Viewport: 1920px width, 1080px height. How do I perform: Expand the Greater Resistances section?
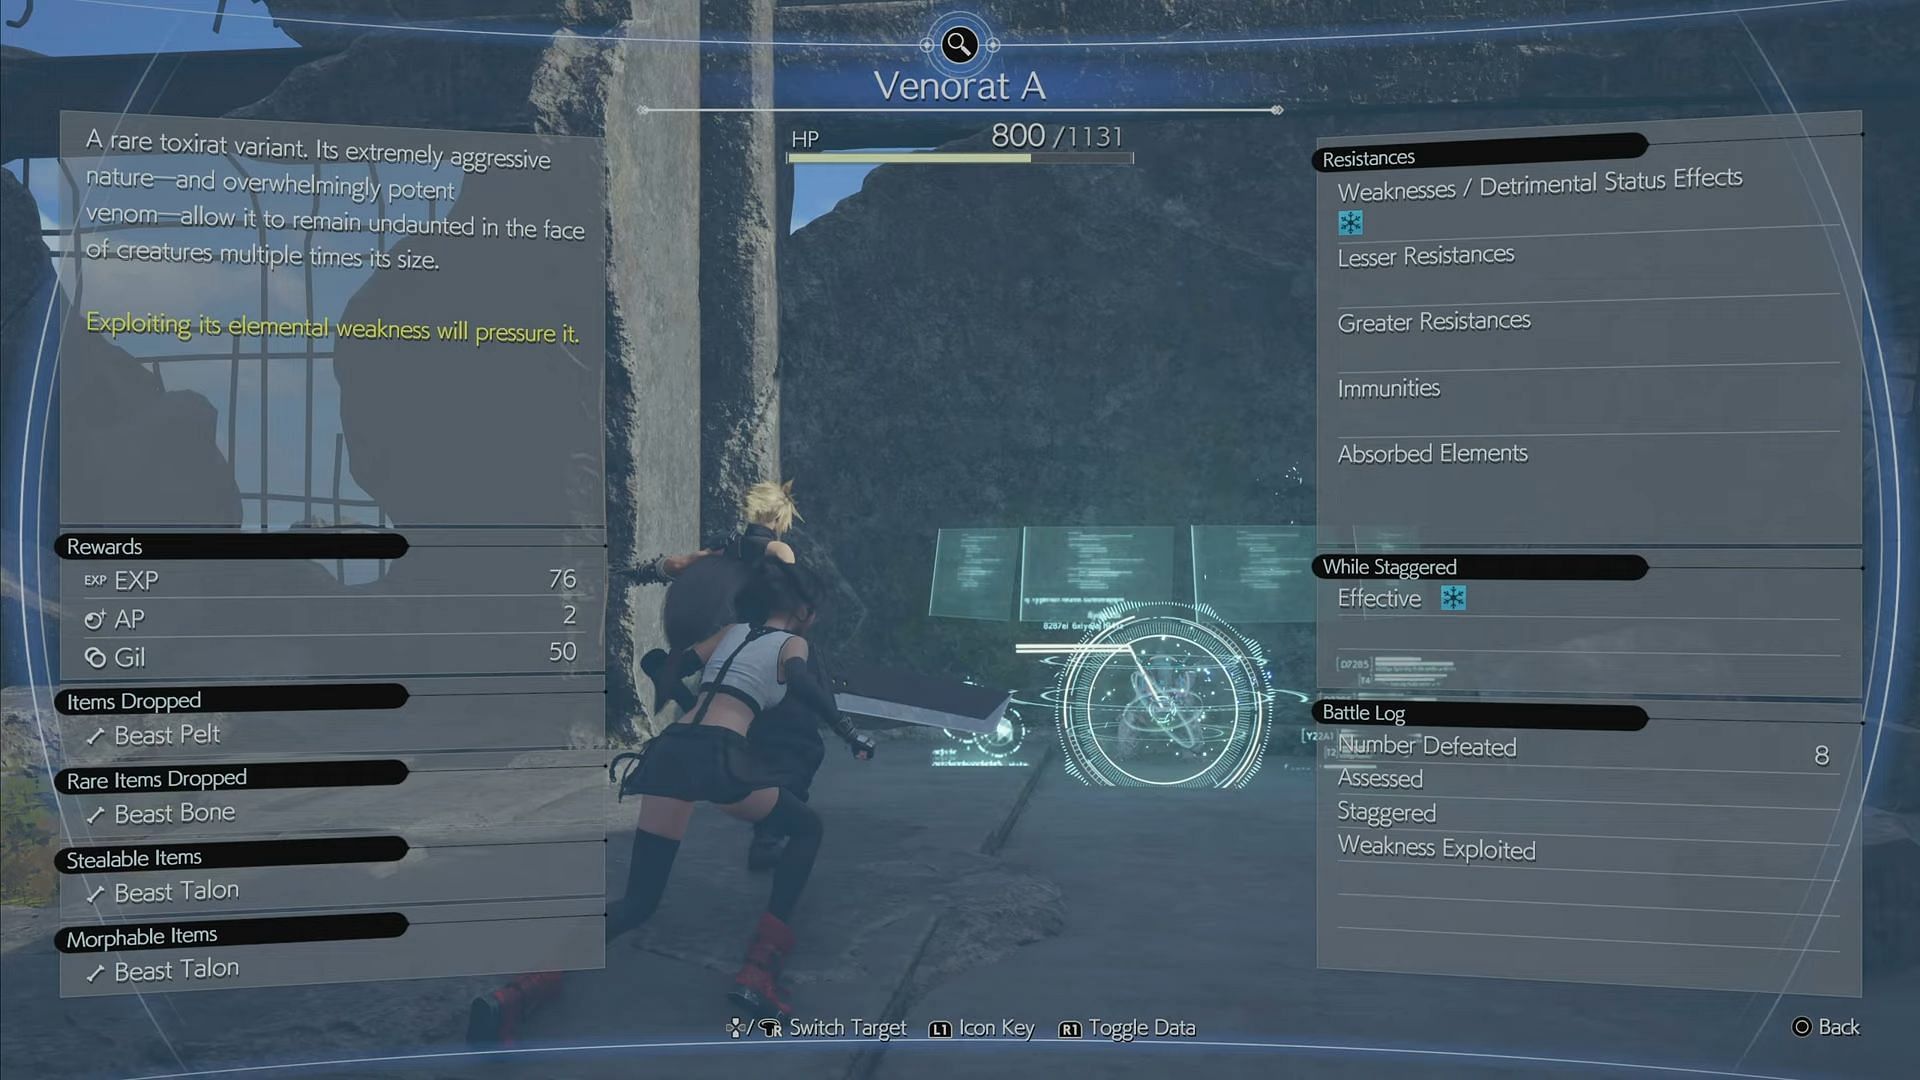pyautogui.click(x=1433, y=320)
